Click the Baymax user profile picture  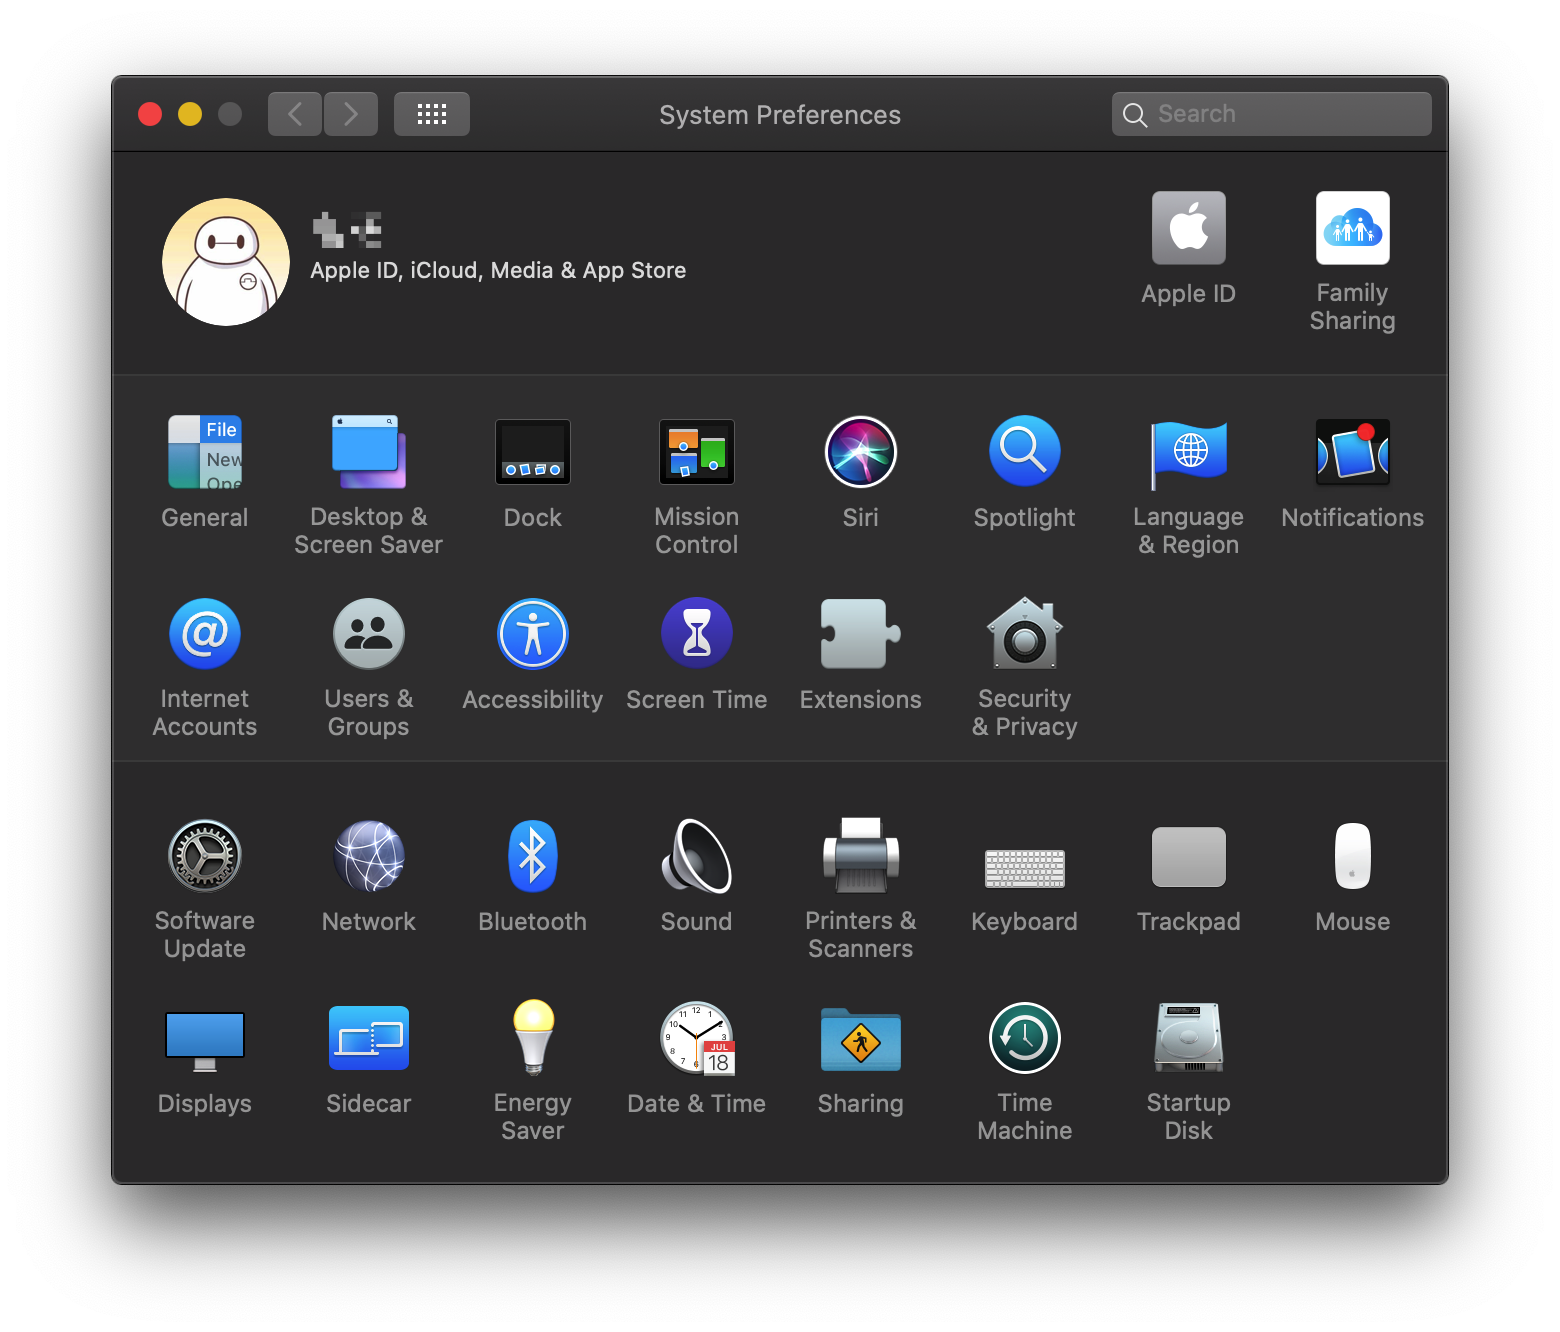click(226, 262)
